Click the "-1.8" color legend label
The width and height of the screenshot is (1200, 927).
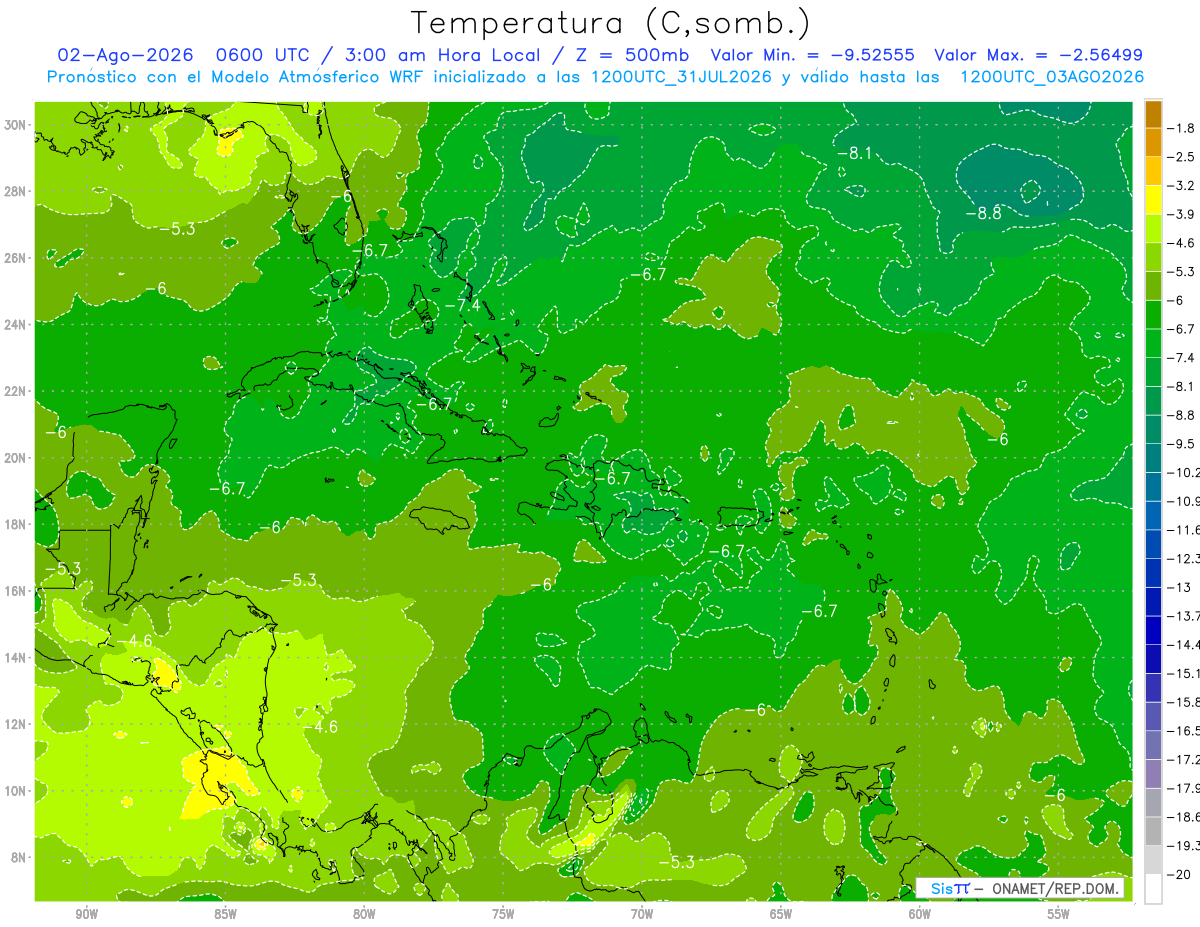[x=1182, y=128]
